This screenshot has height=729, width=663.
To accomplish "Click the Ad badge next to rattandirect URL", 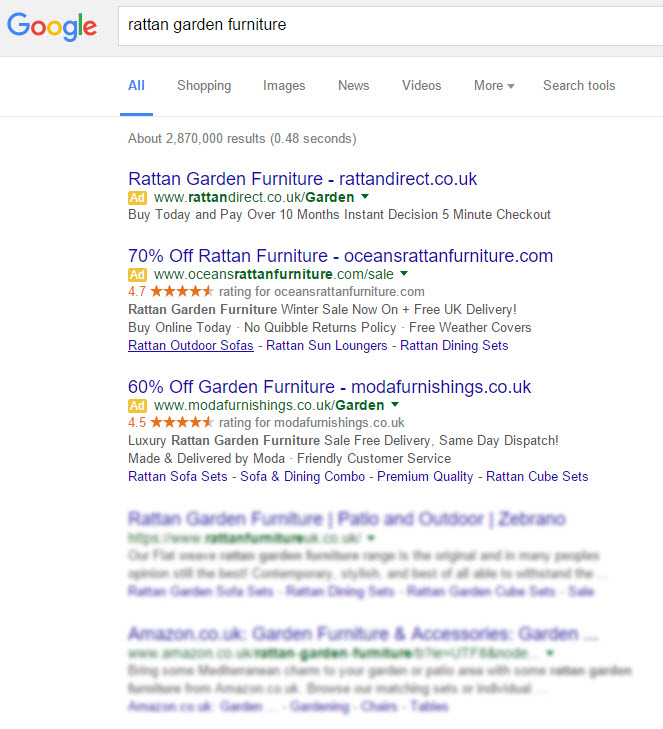I will click(137, 198).
